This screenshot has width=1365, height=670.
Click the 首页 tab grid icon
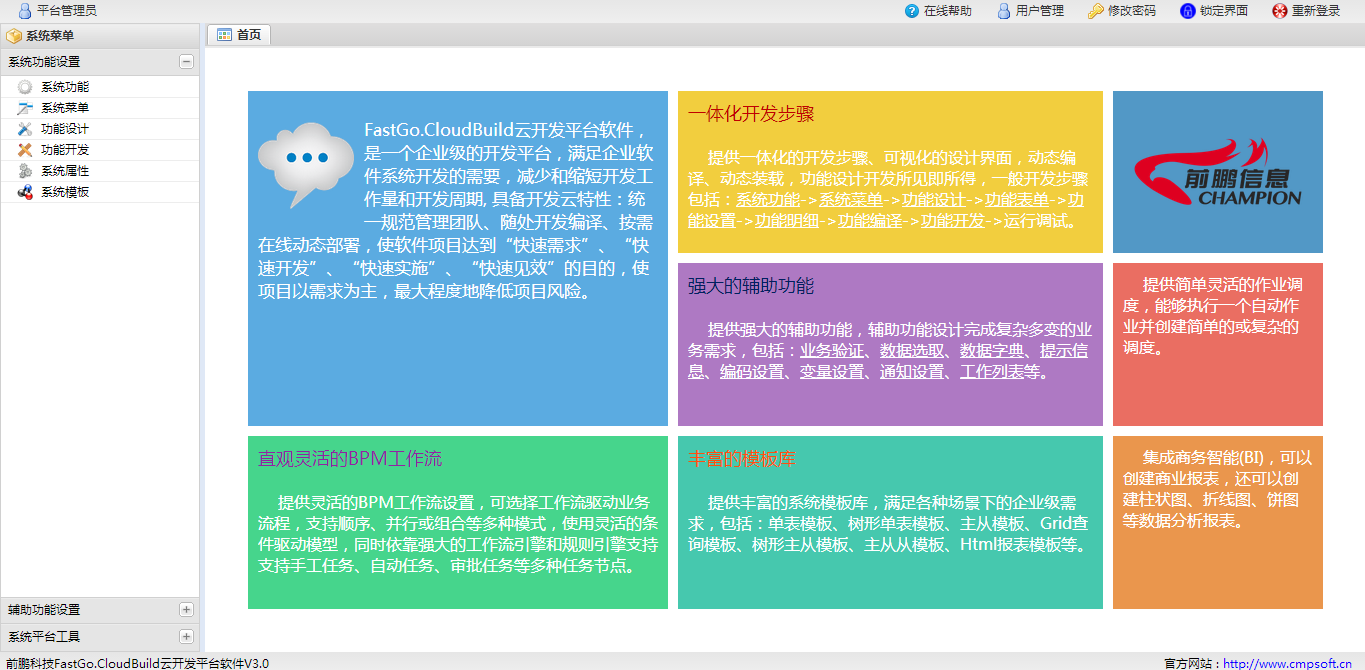click(x=224, y=35)
